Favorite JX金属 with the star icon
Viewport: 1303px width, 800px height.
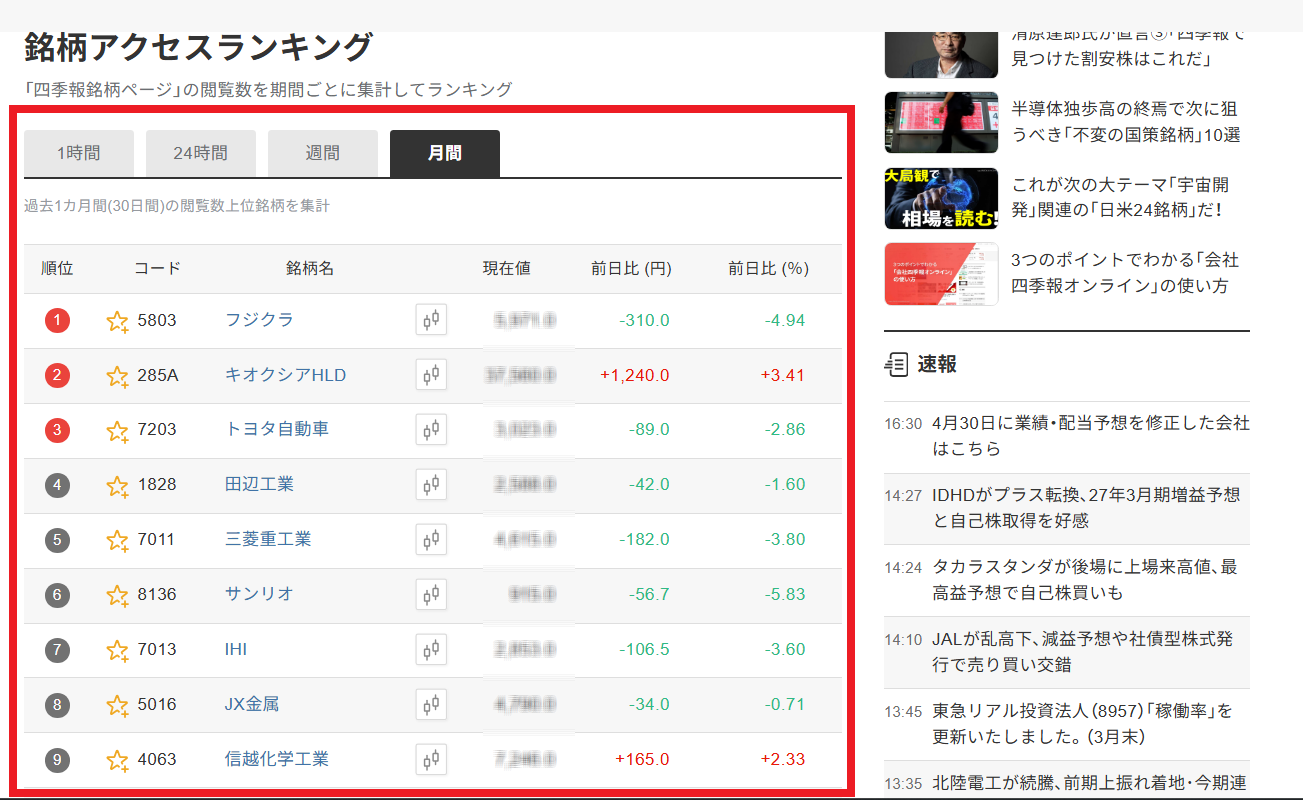pos(118,705)
